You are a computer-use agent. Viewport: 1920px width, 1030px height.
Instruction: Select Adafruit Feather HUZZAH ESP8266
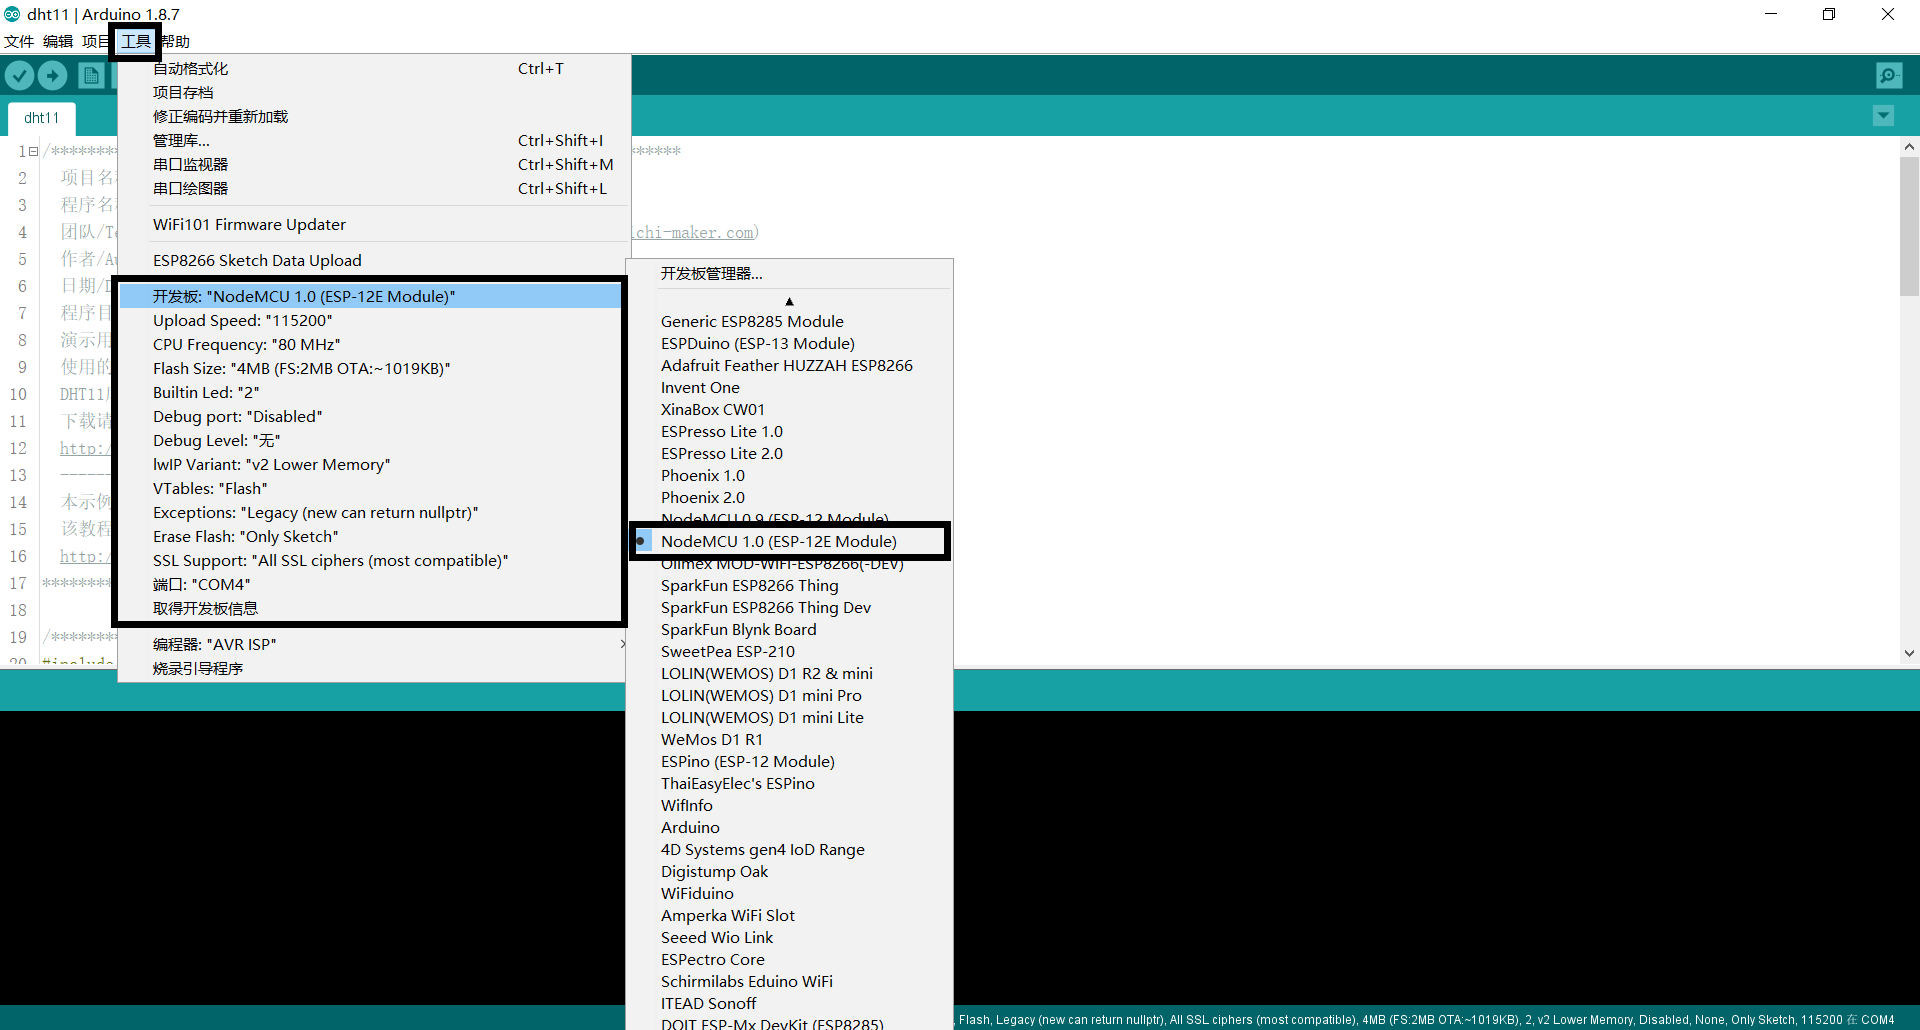790,366
